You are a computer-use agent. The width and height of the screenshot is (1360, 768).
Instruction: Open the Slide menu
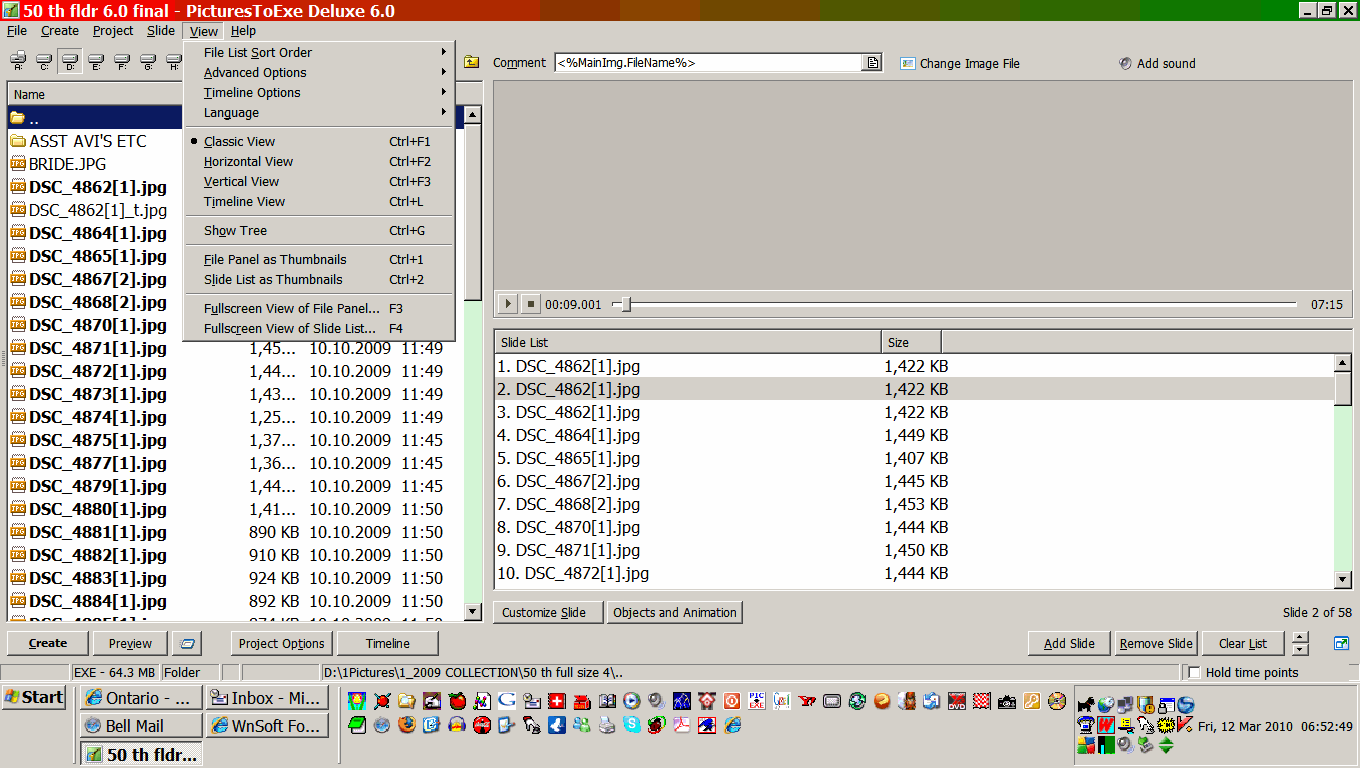click(x=161, y=31)
